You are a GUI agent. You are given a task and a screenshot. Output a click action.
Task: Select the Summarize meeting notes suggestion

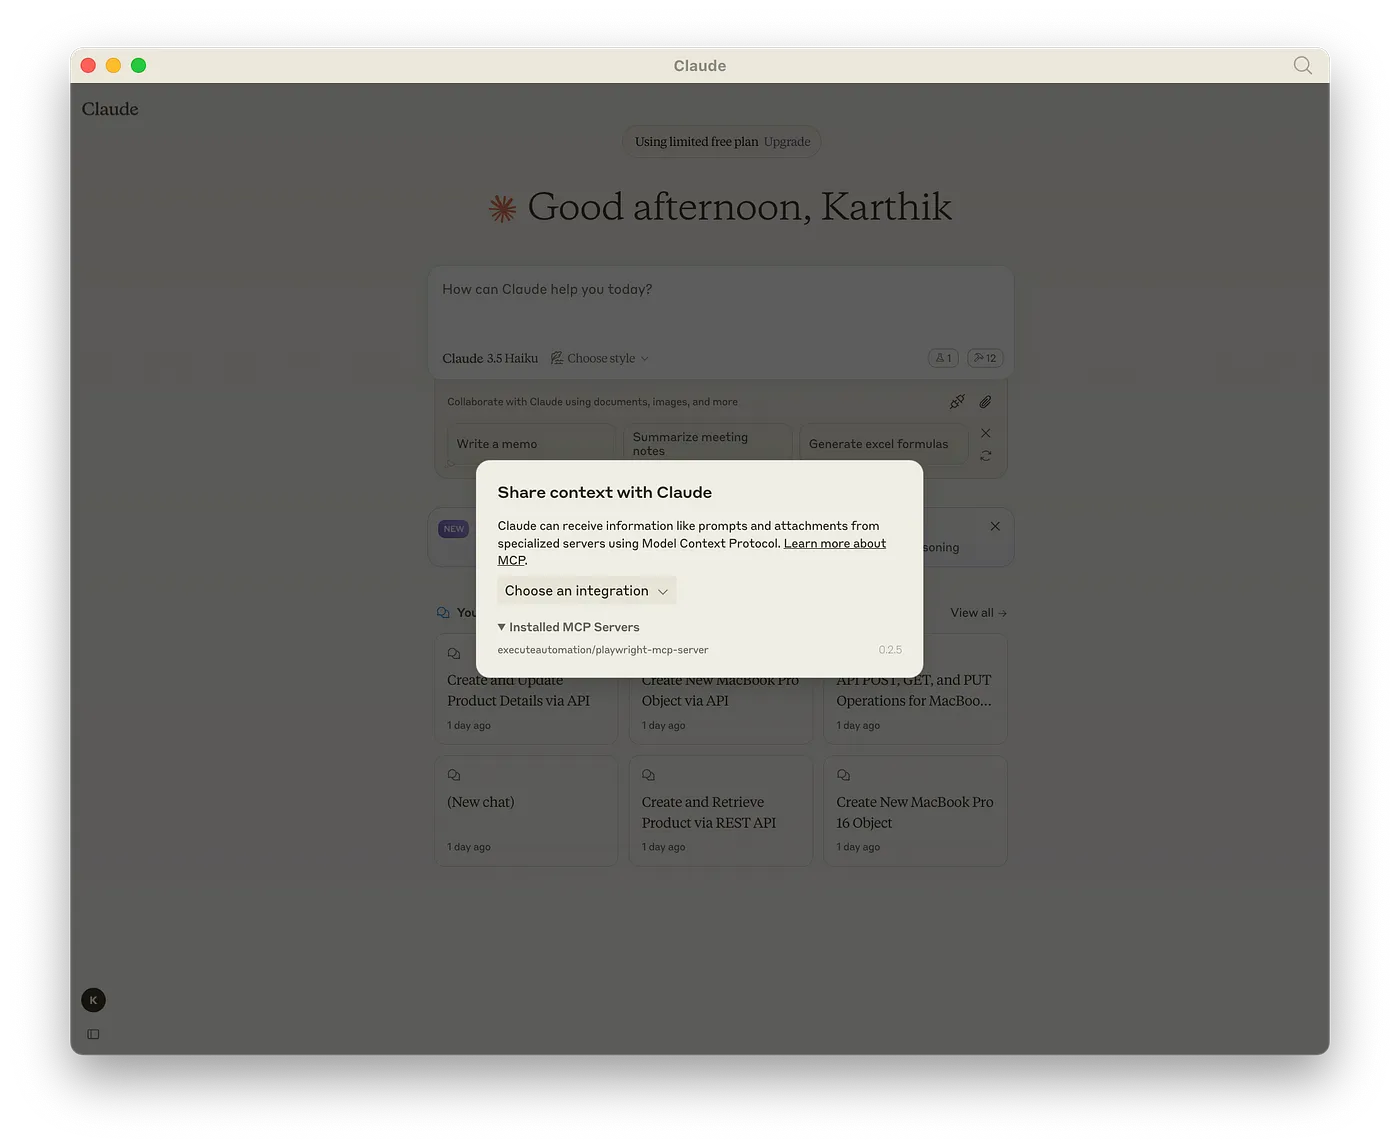point(707,444)
